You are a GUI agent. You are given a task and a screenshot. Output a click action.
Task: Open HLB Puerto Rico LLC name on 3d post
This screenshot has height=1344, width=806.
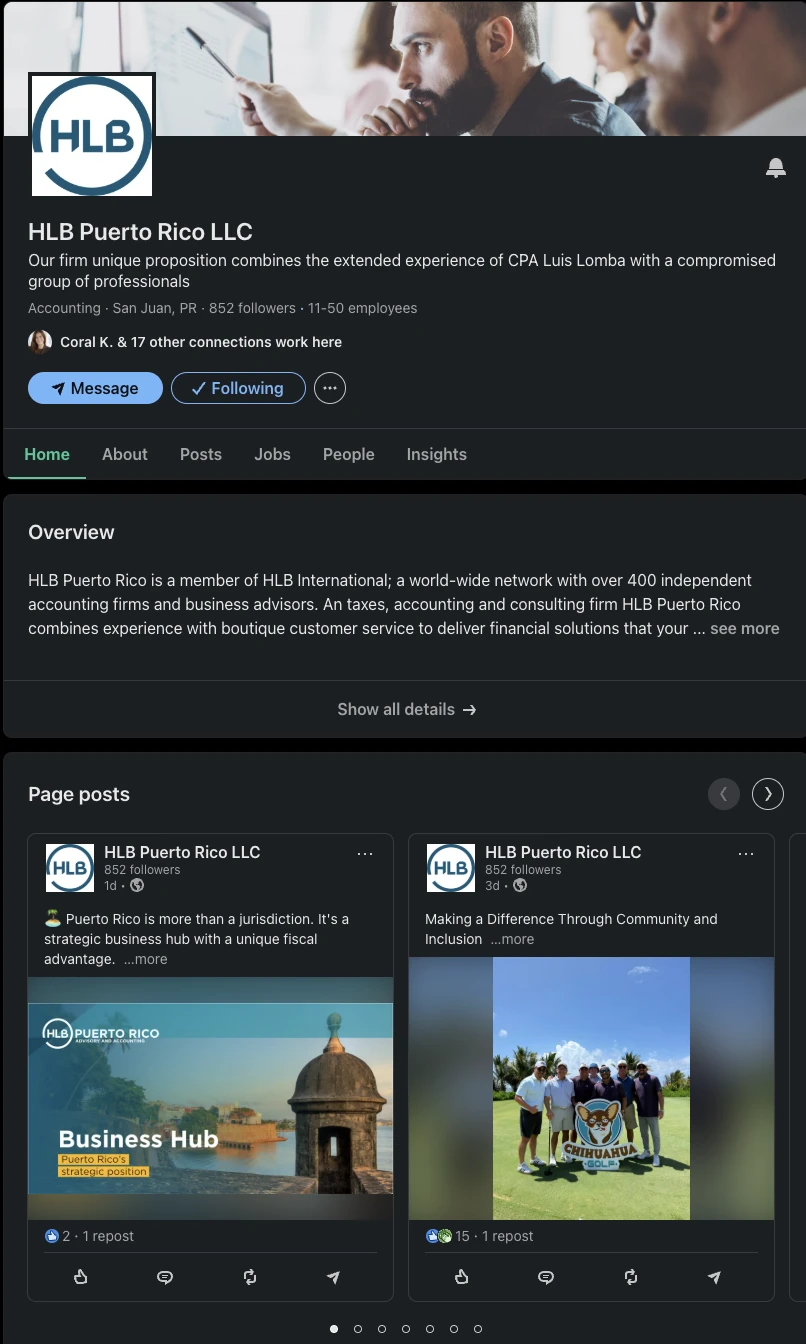[563, 852]
